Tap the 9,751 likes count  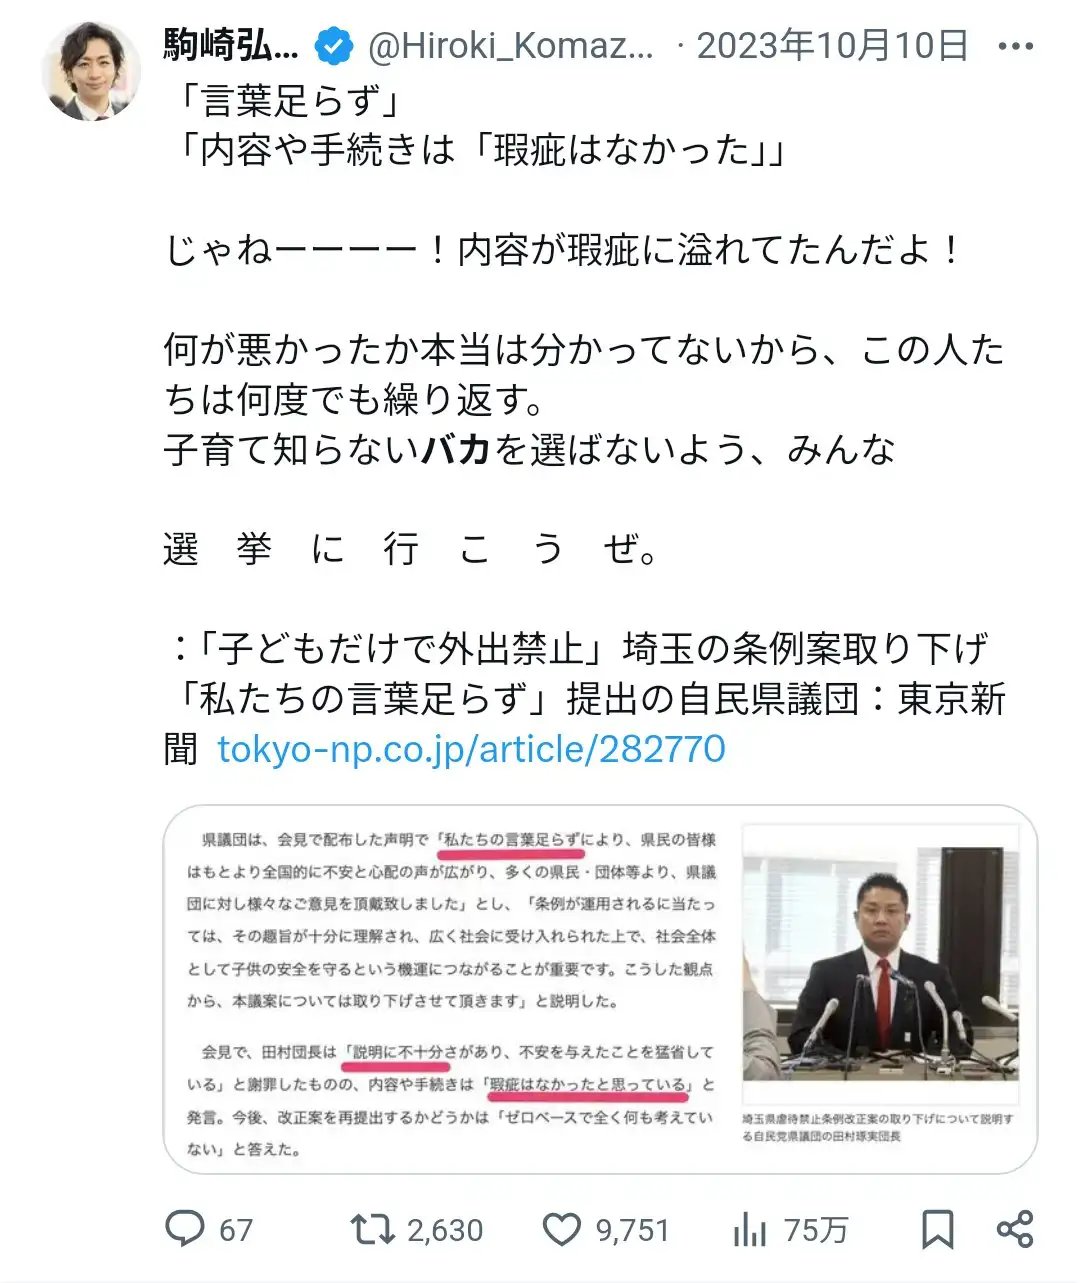pyautogui.click(x=633, y=1230)
